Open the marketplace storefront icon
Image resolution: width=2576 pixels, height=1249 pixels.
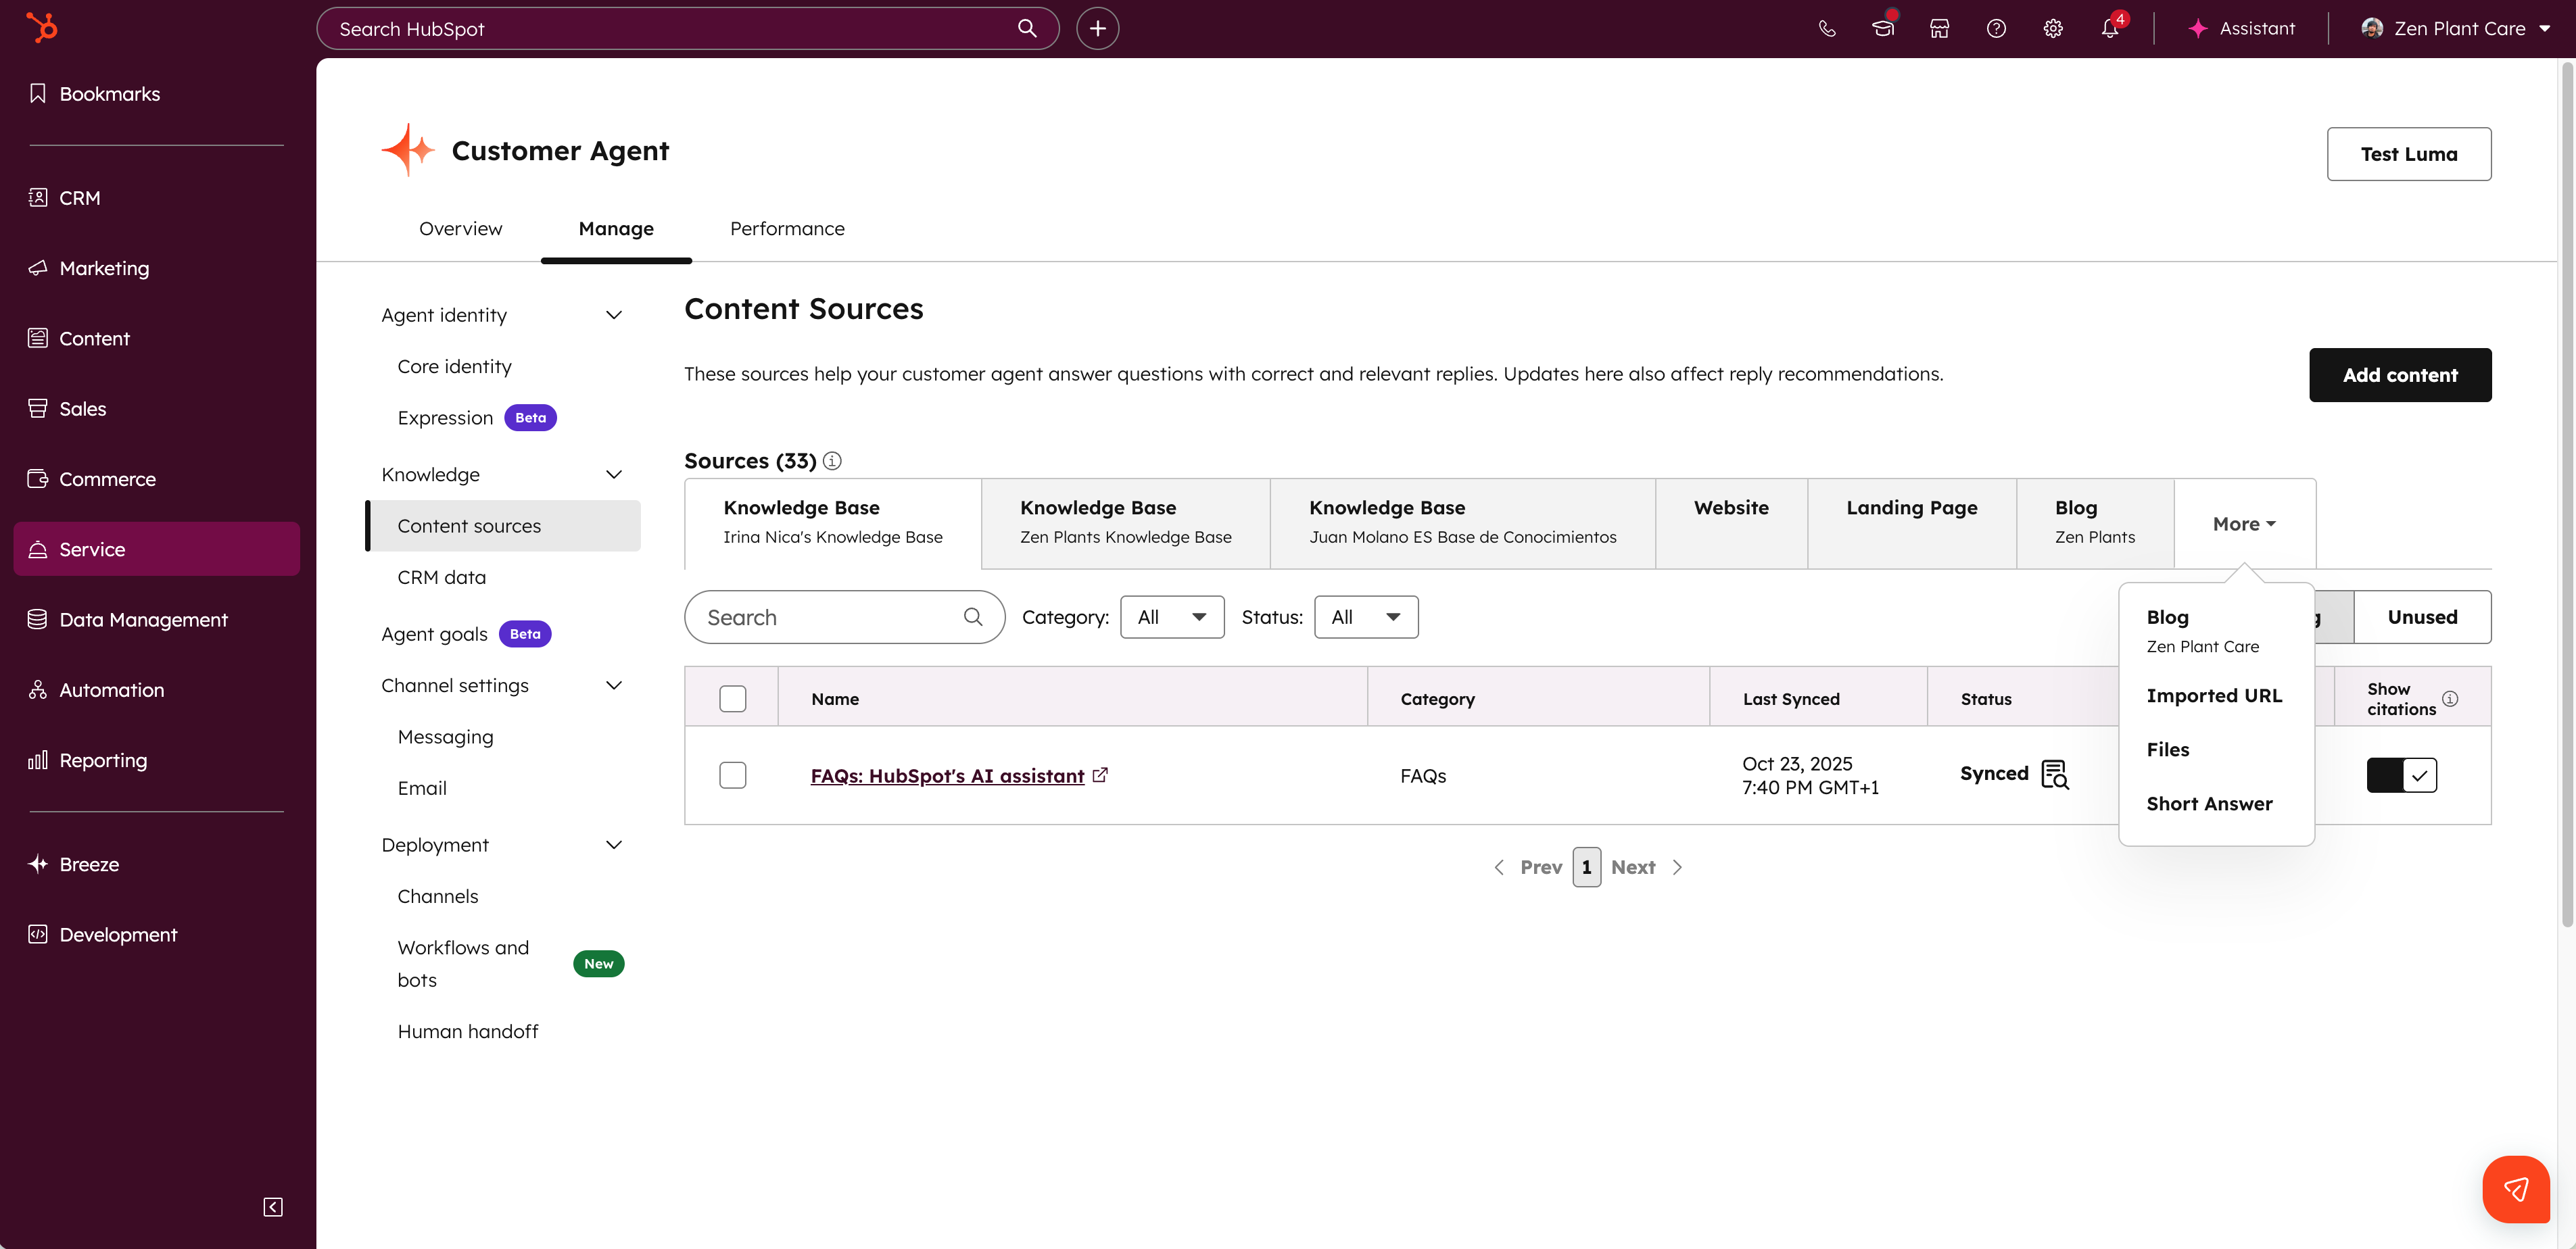[x=1939, y=29]
